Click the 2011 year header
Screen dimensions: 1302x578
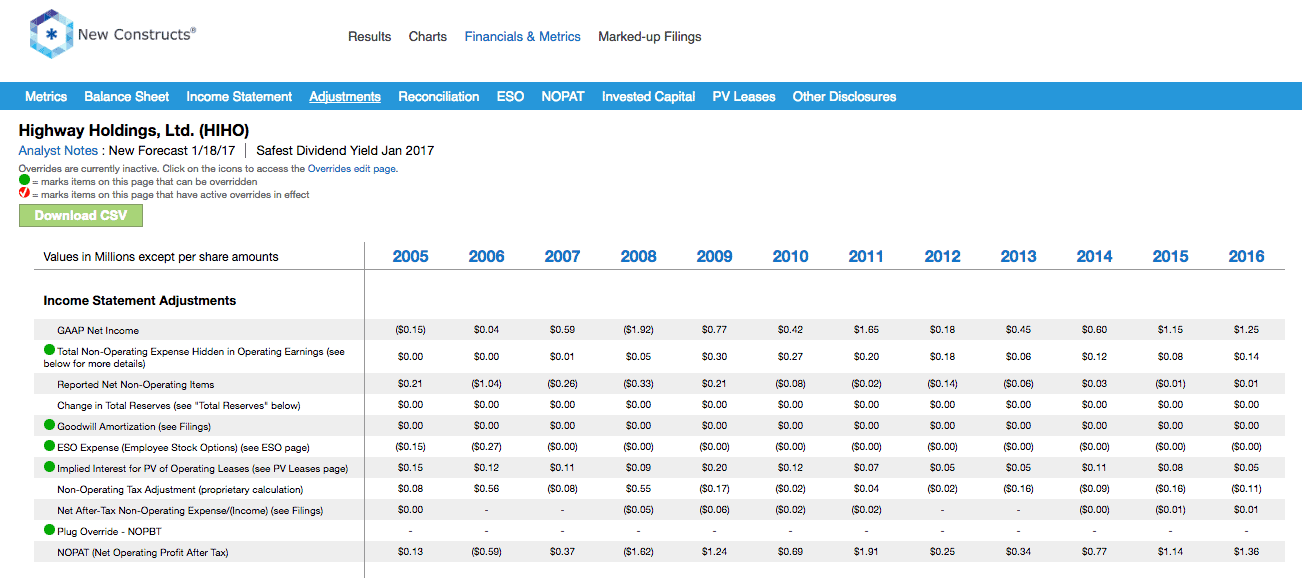[867, 257]
